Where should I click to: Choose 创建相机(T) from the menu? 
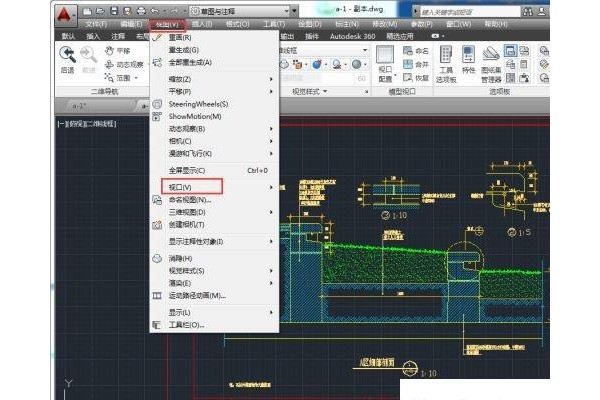point(214,225)
